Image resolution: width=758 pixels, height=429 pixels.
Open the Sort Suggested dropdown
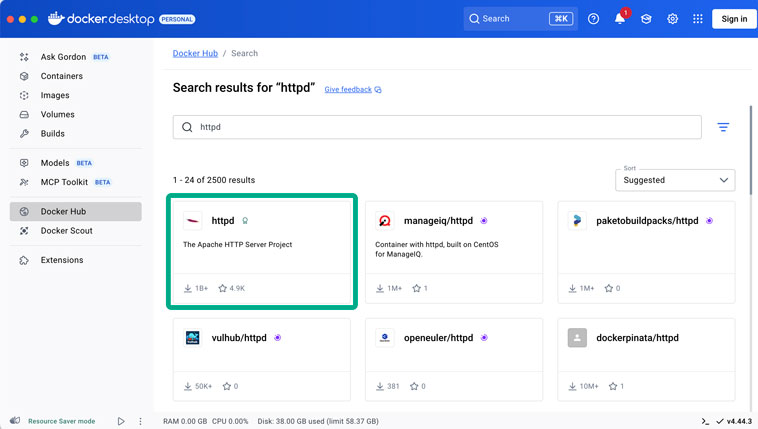click(675, 180)
